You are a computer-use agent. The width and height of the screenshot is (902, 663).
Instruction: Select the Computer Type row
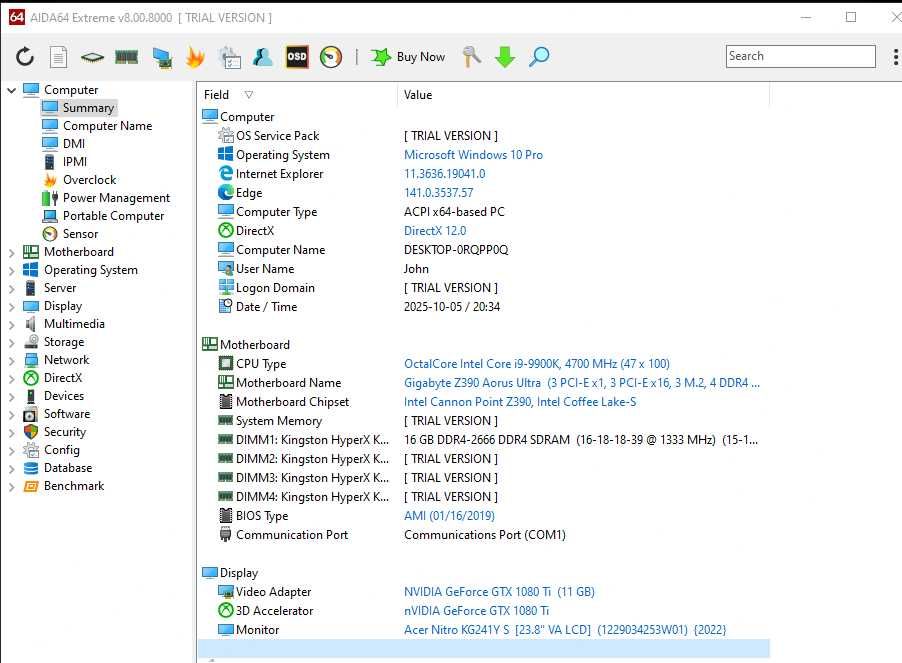[483, 212]
